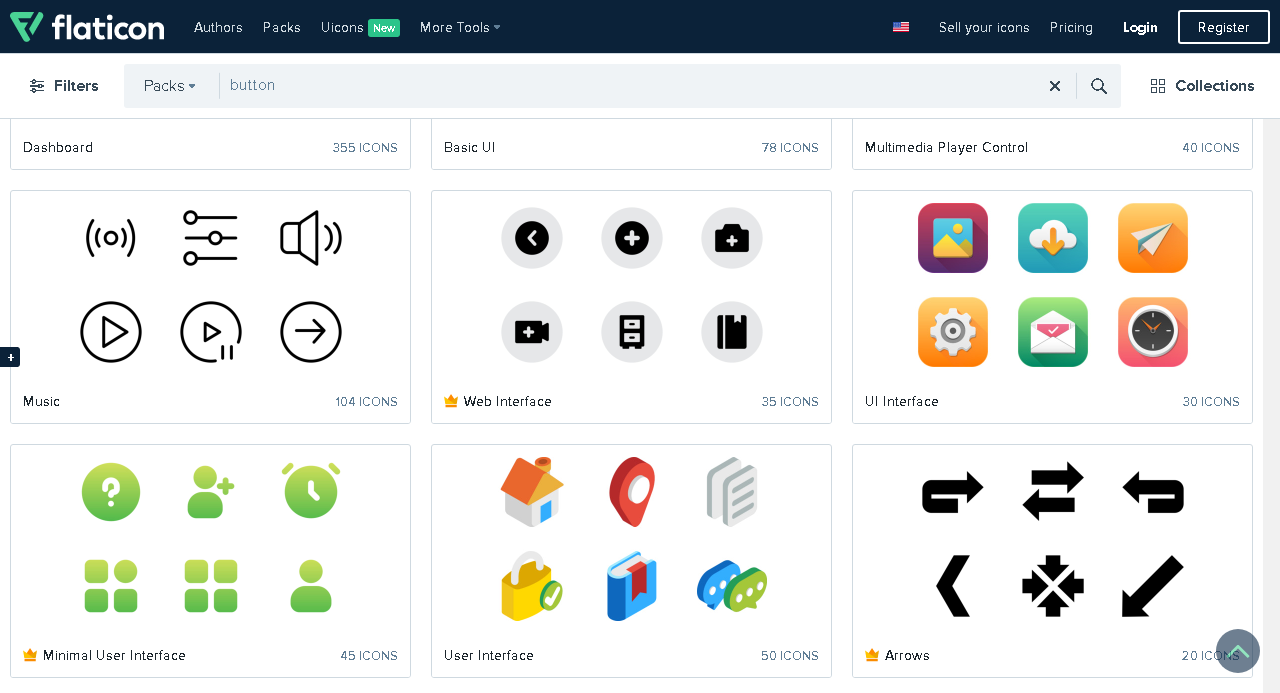Click the search magnifier icon
This screenshot has height=693, width=1280.
click(x=1098, y=85)
